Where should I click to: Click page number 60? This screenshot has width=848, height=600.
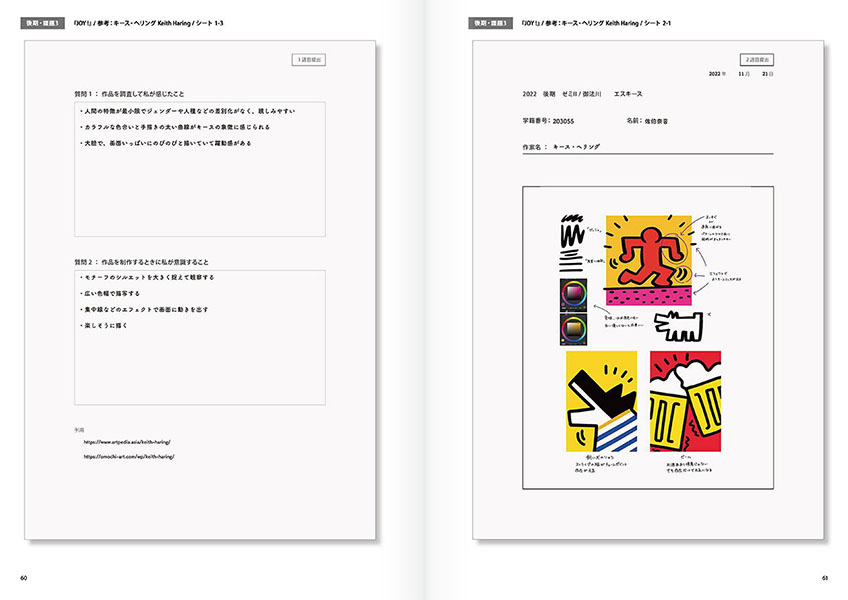pos(24,578)
